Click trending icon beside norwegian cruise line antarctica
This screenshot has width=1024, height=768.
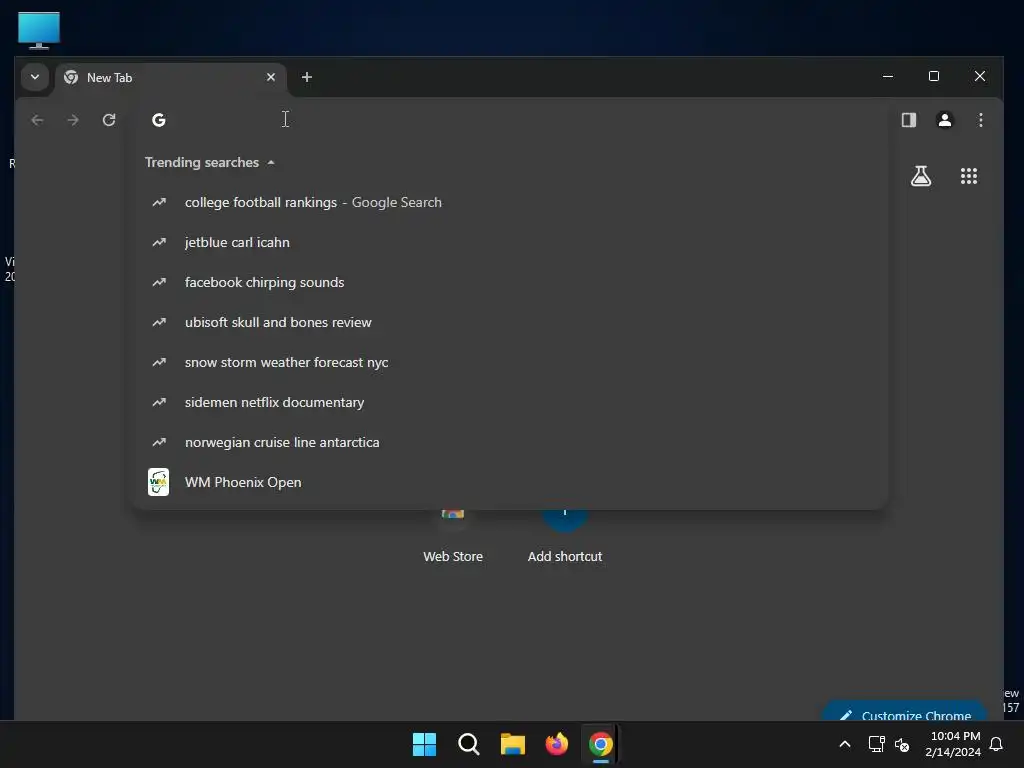159,442
